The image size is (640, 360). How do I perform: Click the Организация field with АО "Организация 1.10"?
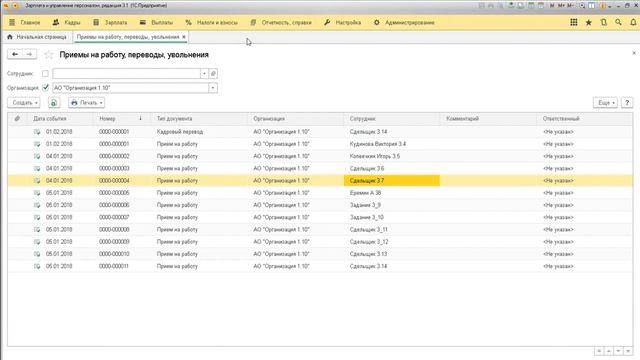click(x=131, y=88)
